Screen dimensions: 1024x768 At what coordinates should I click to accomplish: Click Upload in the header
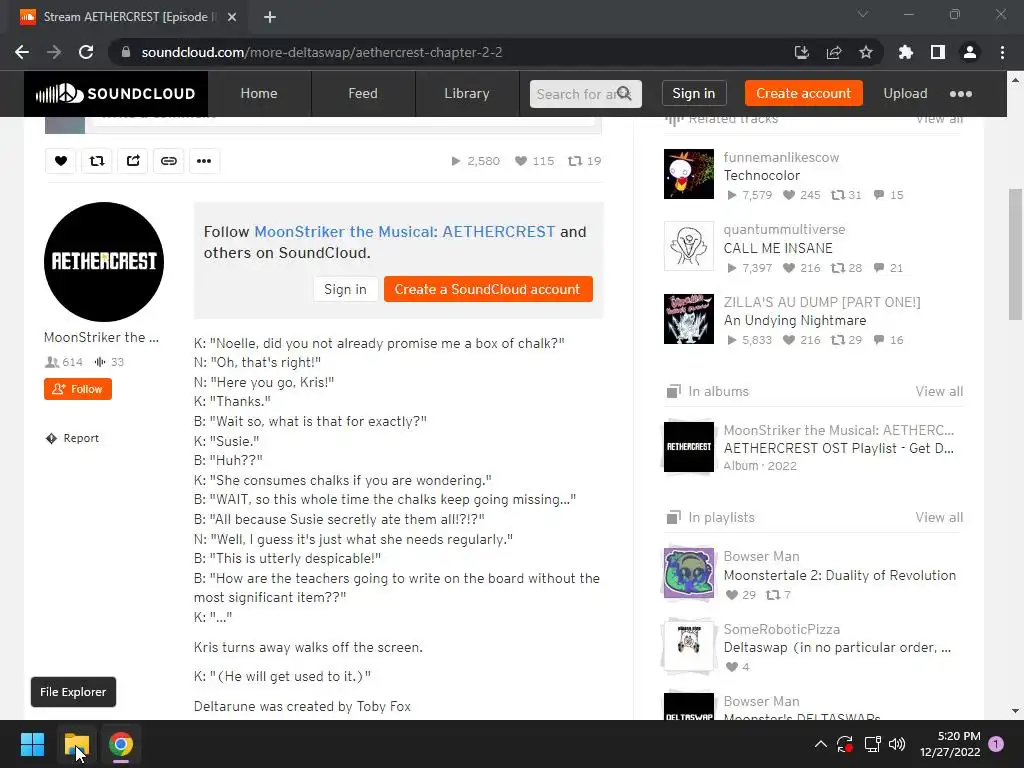[905, 93]
